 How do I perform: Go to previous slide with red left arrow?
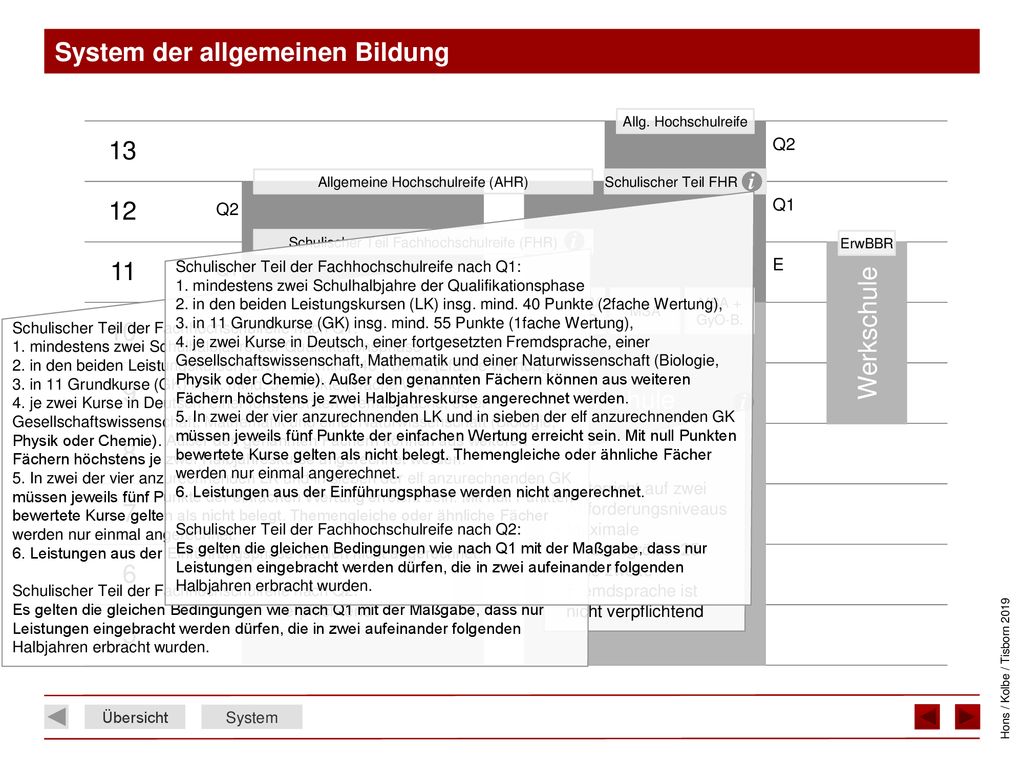click(x=927, y=716)
